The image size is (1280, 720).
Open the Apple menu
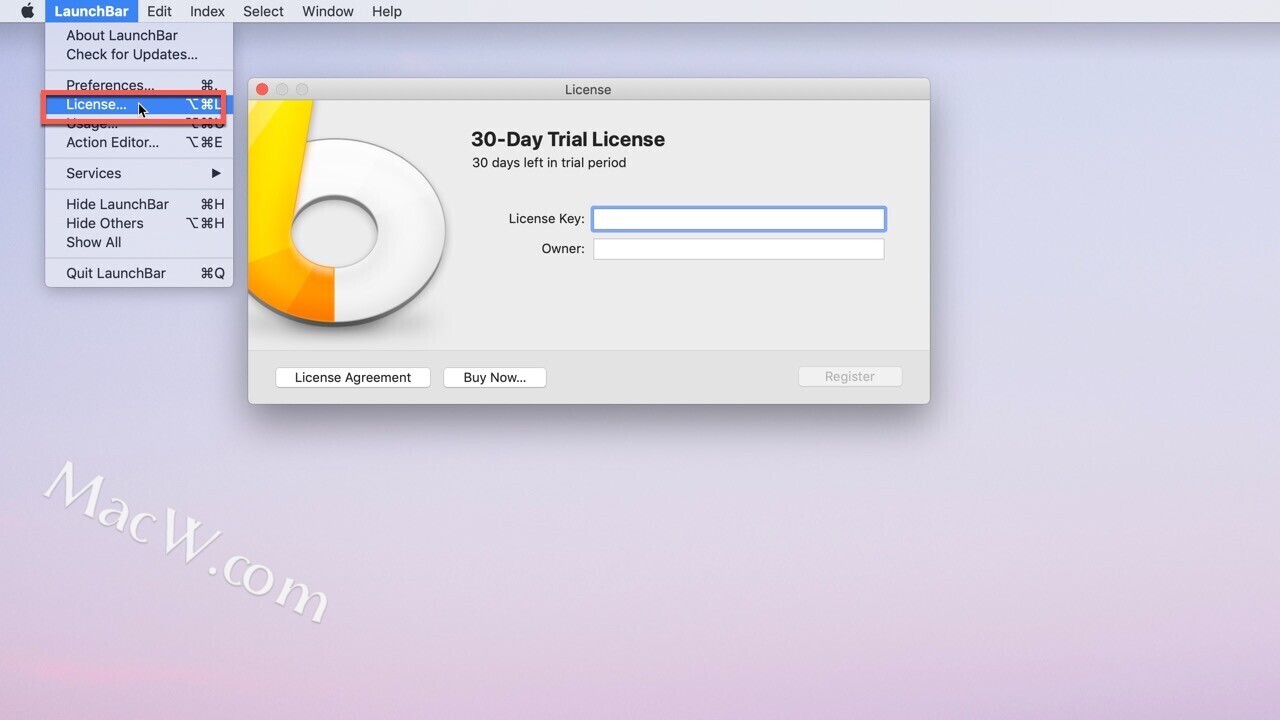click(x=27, y=11)
